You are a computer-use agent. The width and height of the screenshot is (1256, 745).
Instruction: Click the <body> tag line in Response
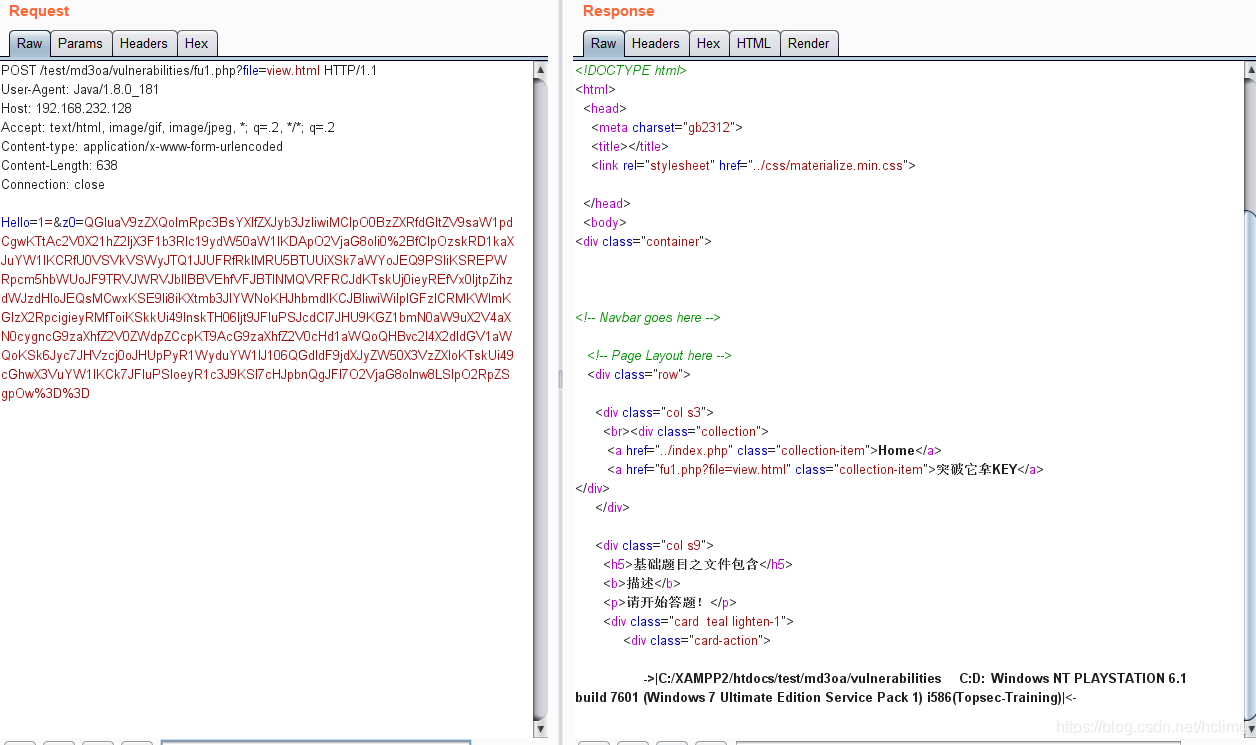605,223
